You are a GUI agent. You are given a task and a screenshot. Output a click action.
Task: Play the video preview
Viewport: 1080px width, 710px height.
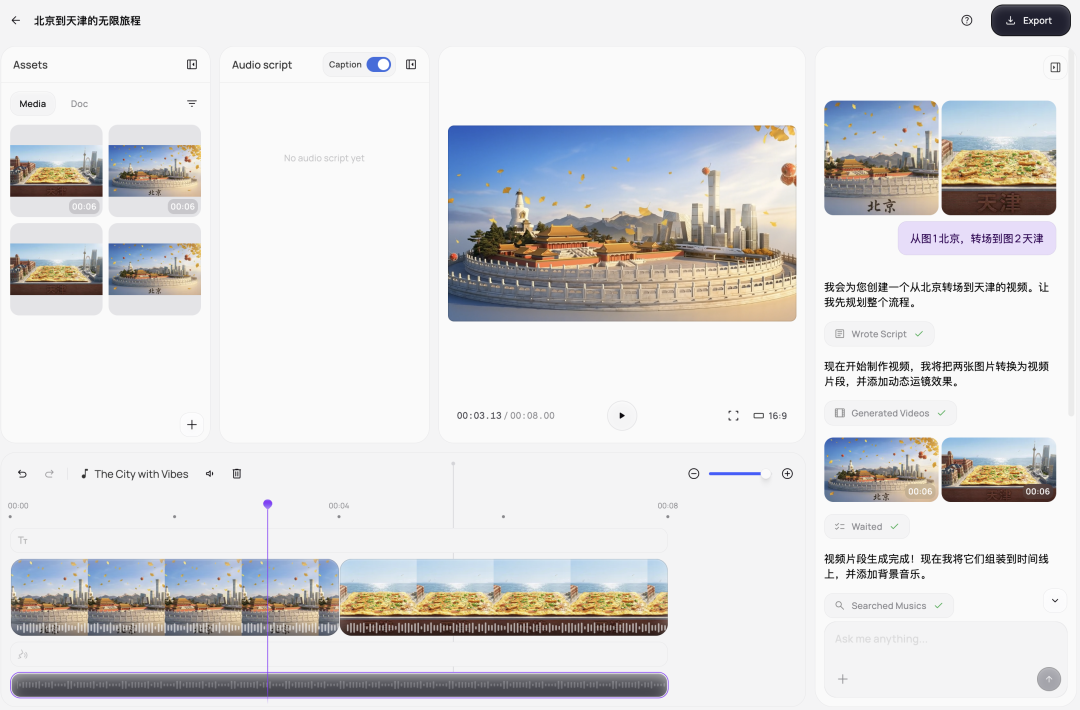622,416
